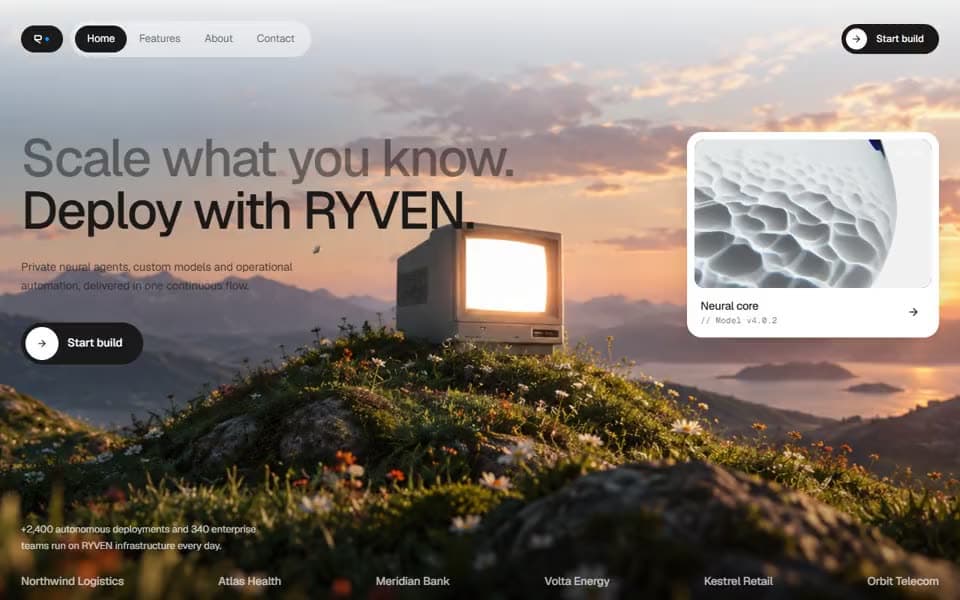Click the arrow icon on Neural core card

coord(913,312)
